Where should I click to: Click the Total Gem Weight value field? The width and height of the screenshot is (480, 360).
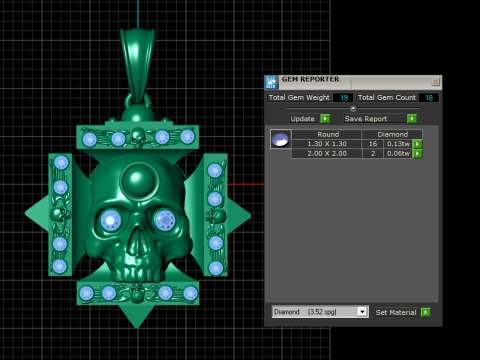[x=343, y=98]
